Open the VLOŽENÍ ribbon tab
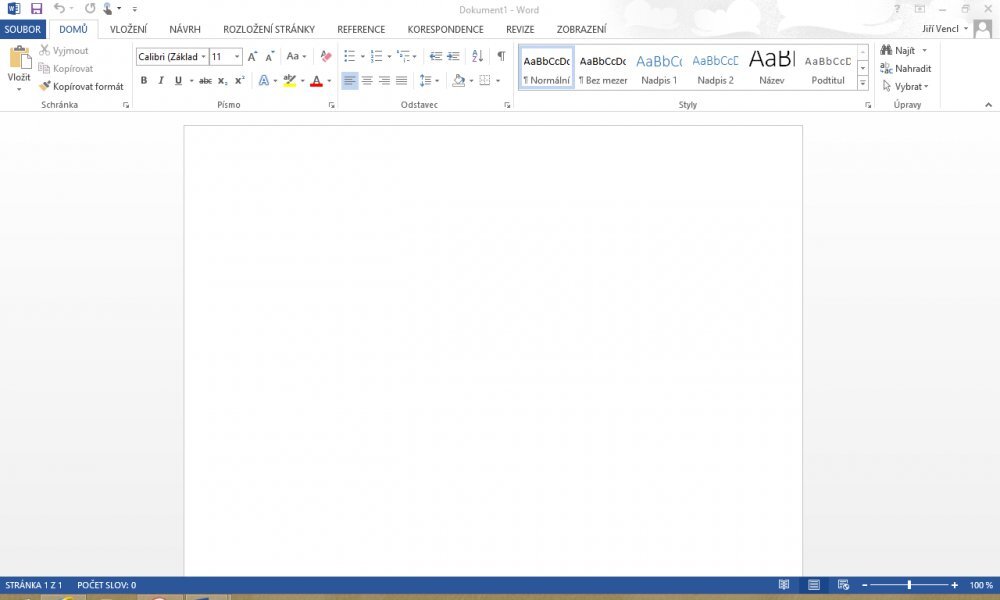This screenshot has width=1000, height=600. (x=128, y=30)
